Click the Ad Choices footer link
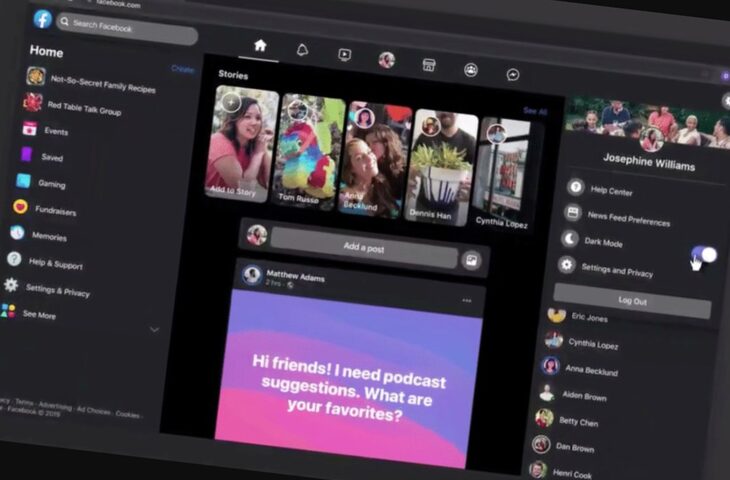730x480 pixels. pyautogui.click(x=94, y=410)
